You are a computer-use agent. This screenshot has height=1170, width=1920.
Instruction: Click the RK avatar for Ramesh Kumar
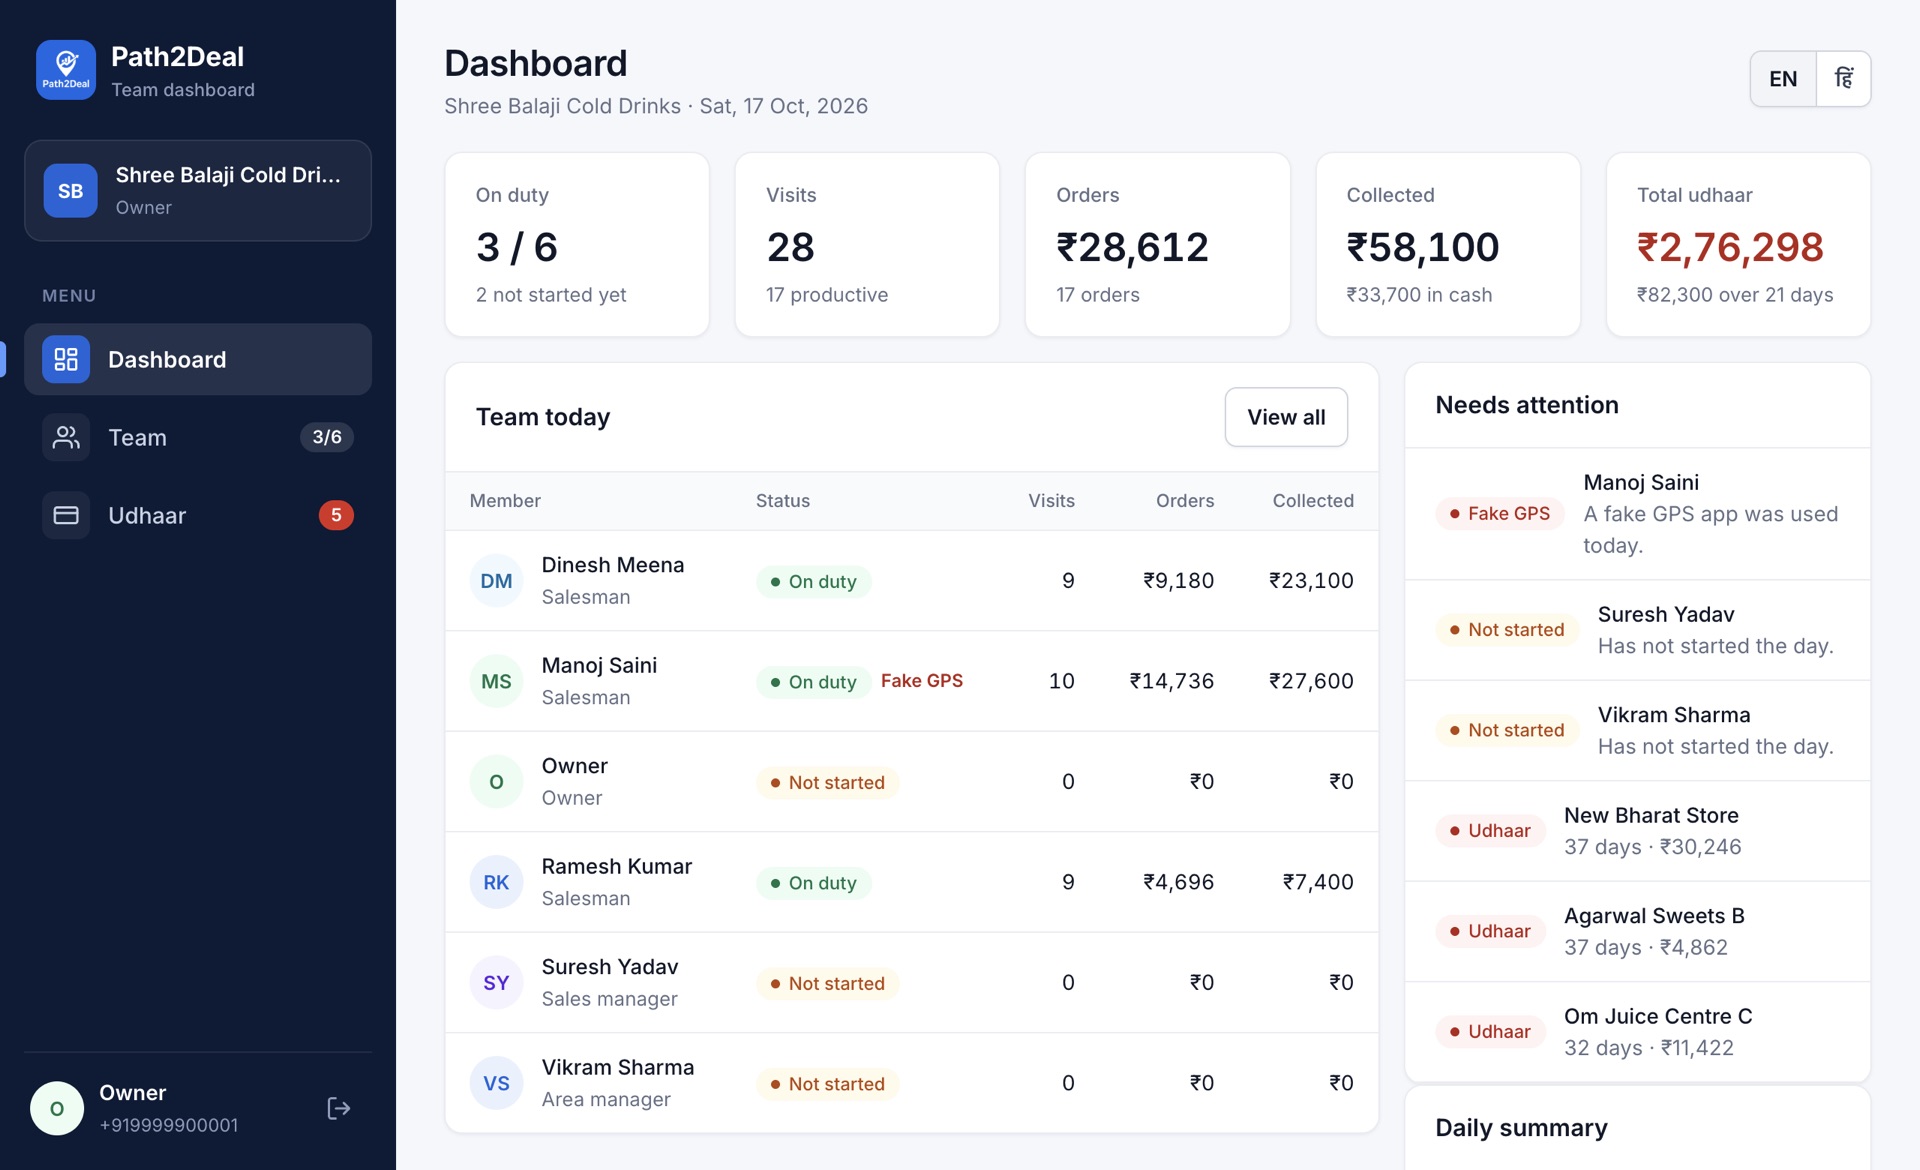[496, 882]
